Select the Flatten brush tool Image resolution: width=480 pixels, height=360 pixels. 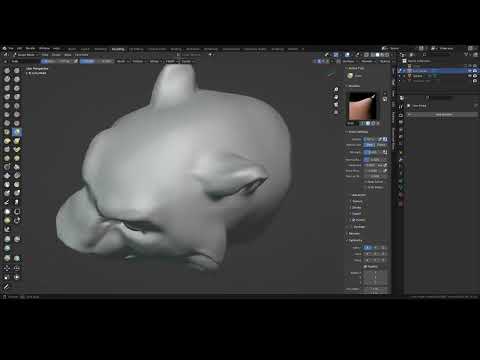[x=7, y=115]
